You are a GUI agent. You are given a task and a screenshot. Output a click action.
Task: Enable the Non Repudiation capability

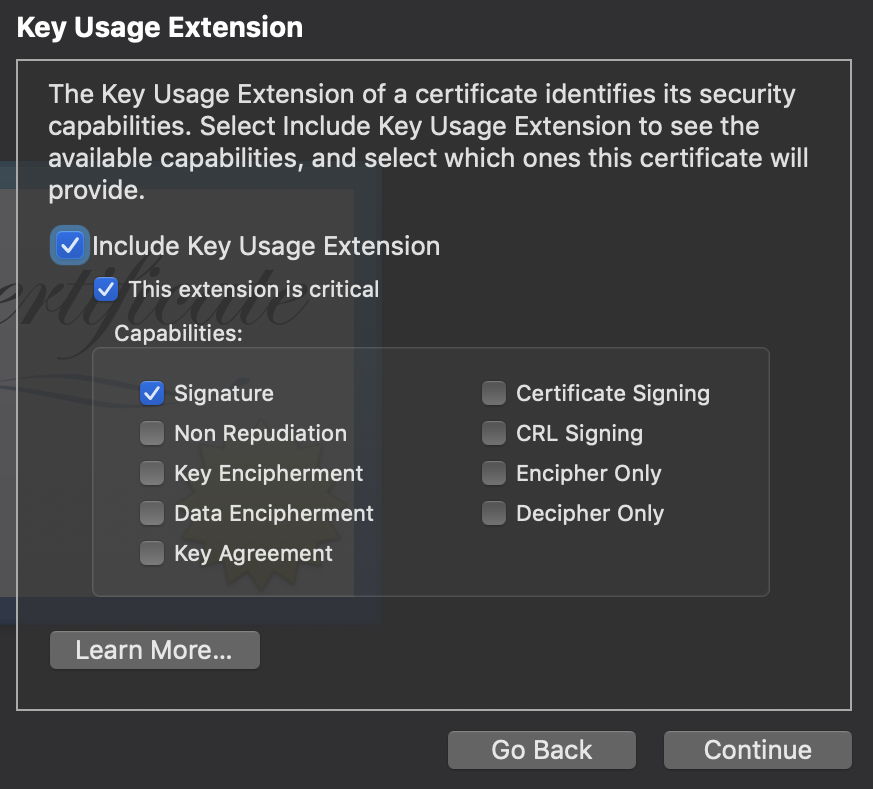(152, 434)
